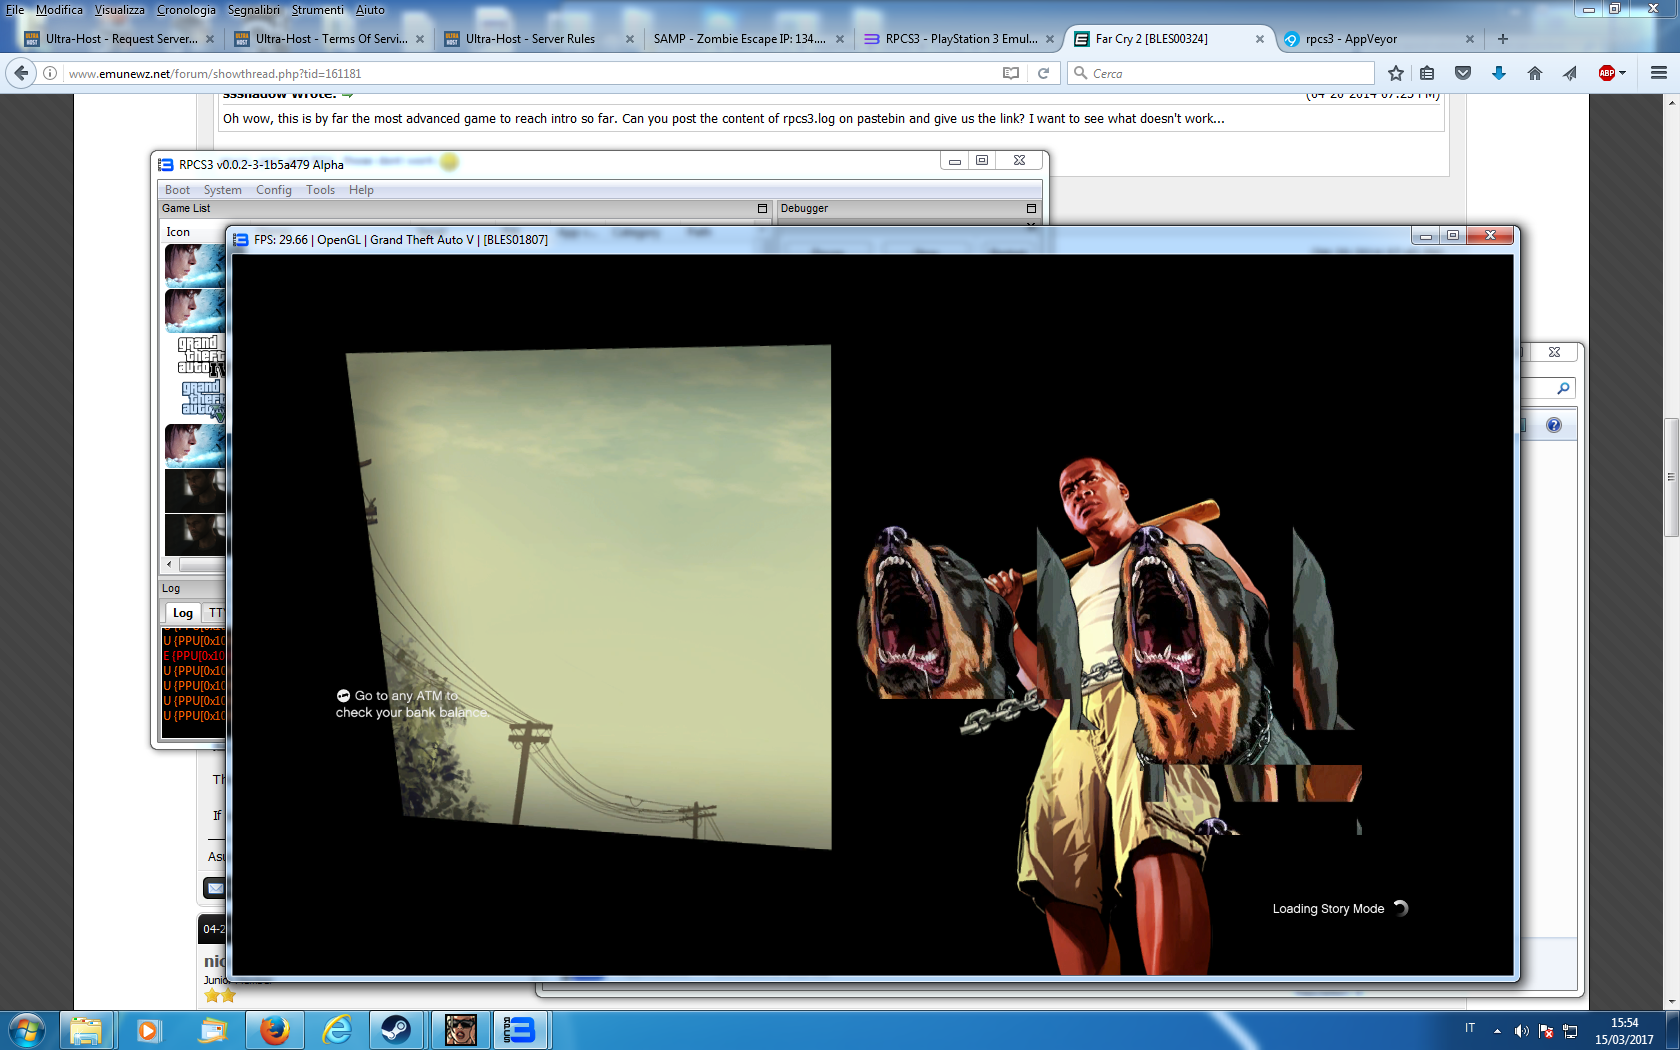The image size is (1680, 1050).
Task: Open the Firefox hamburger menu
Action: coord(1658,73)
